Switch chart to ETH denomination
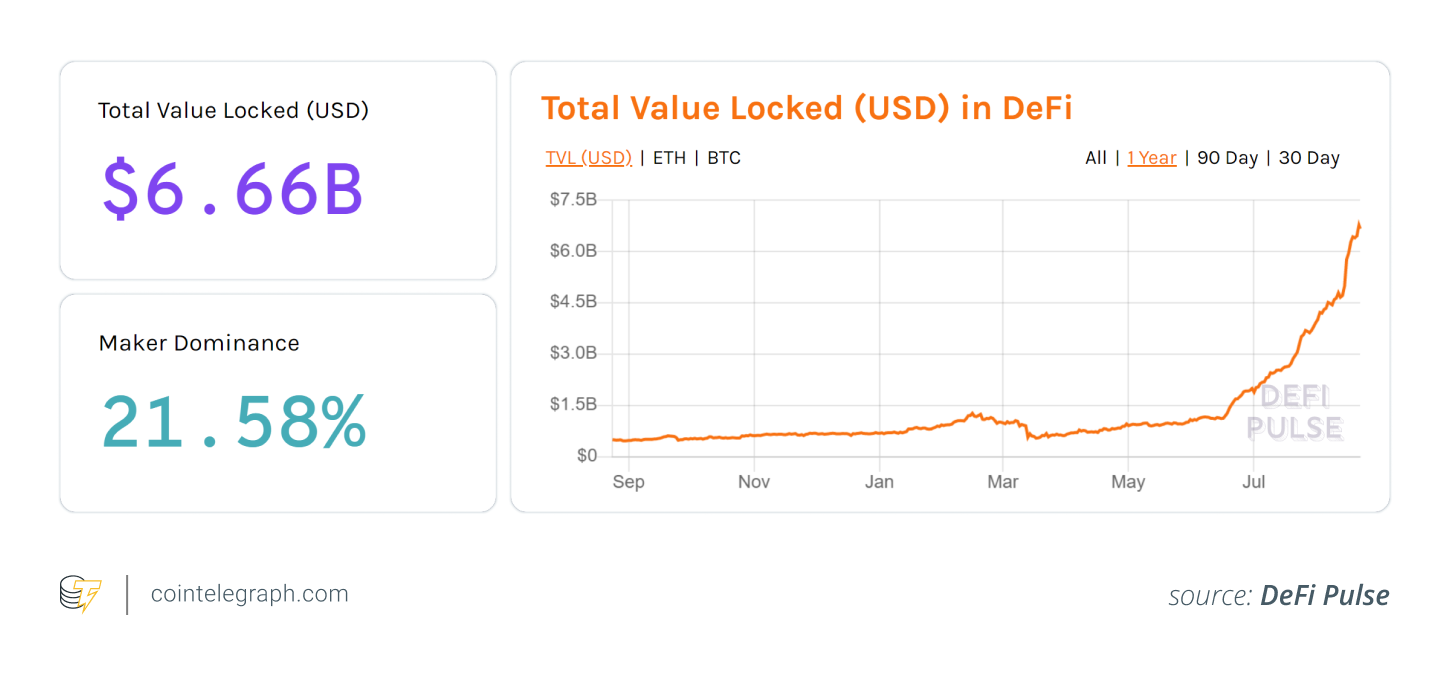Image resolution: width=1450 pixels, height=675 pixels. tap(669, 158)
